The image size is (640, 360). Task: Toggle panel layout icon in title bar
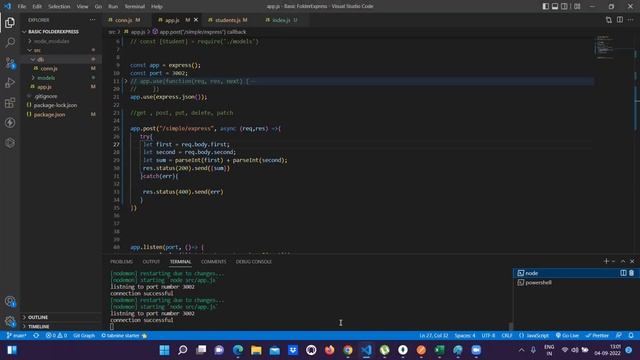[555, 6]
